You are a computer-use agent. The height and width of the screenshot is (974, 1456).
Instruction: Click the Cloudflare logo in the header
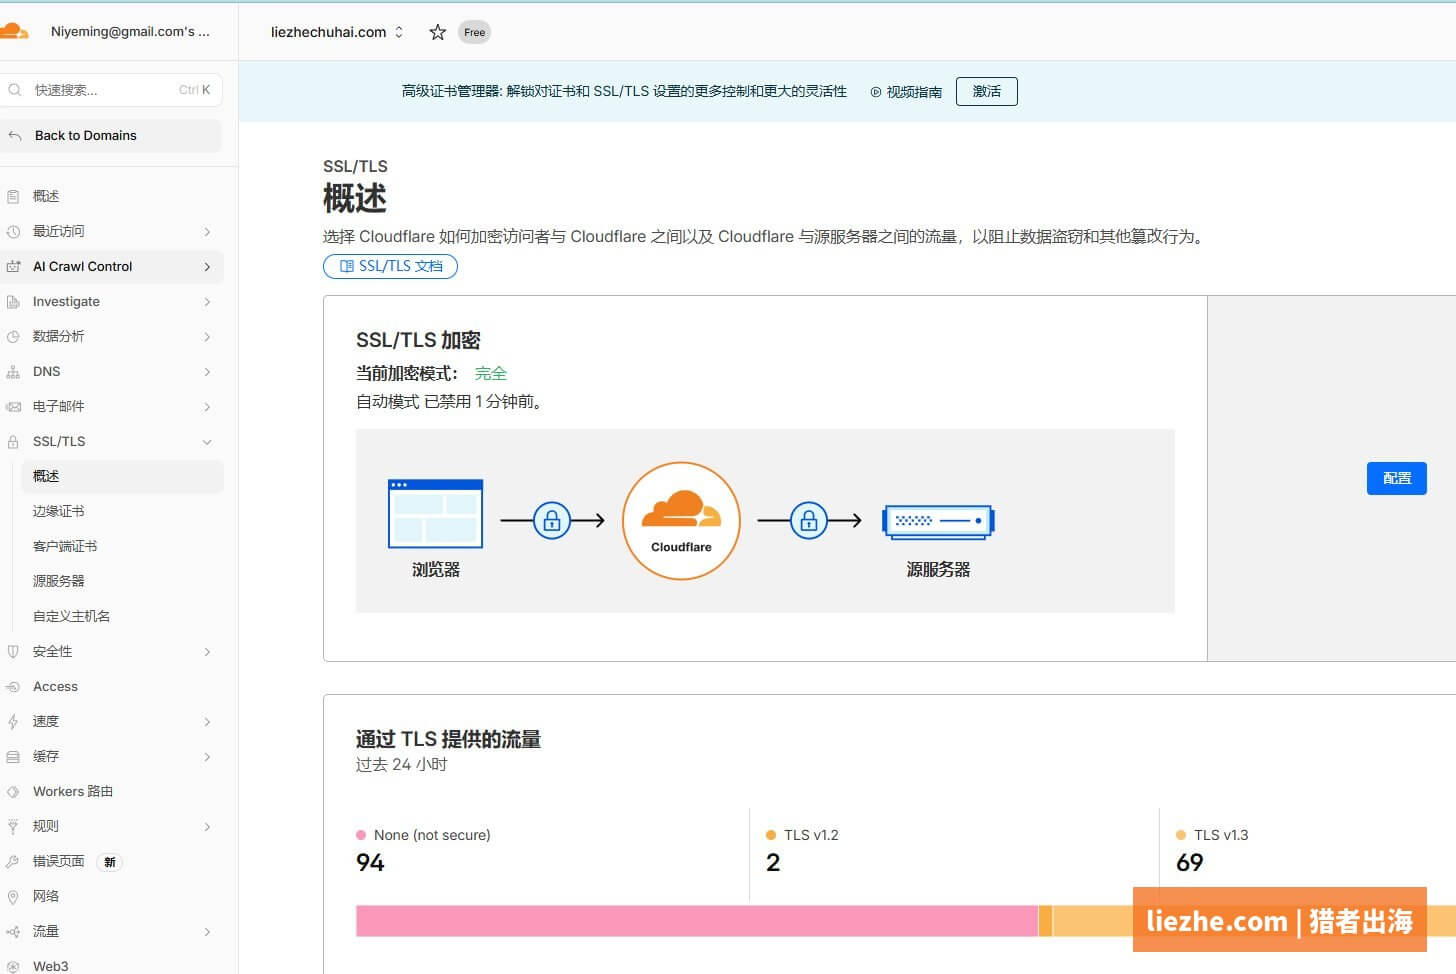click(13, 31)
